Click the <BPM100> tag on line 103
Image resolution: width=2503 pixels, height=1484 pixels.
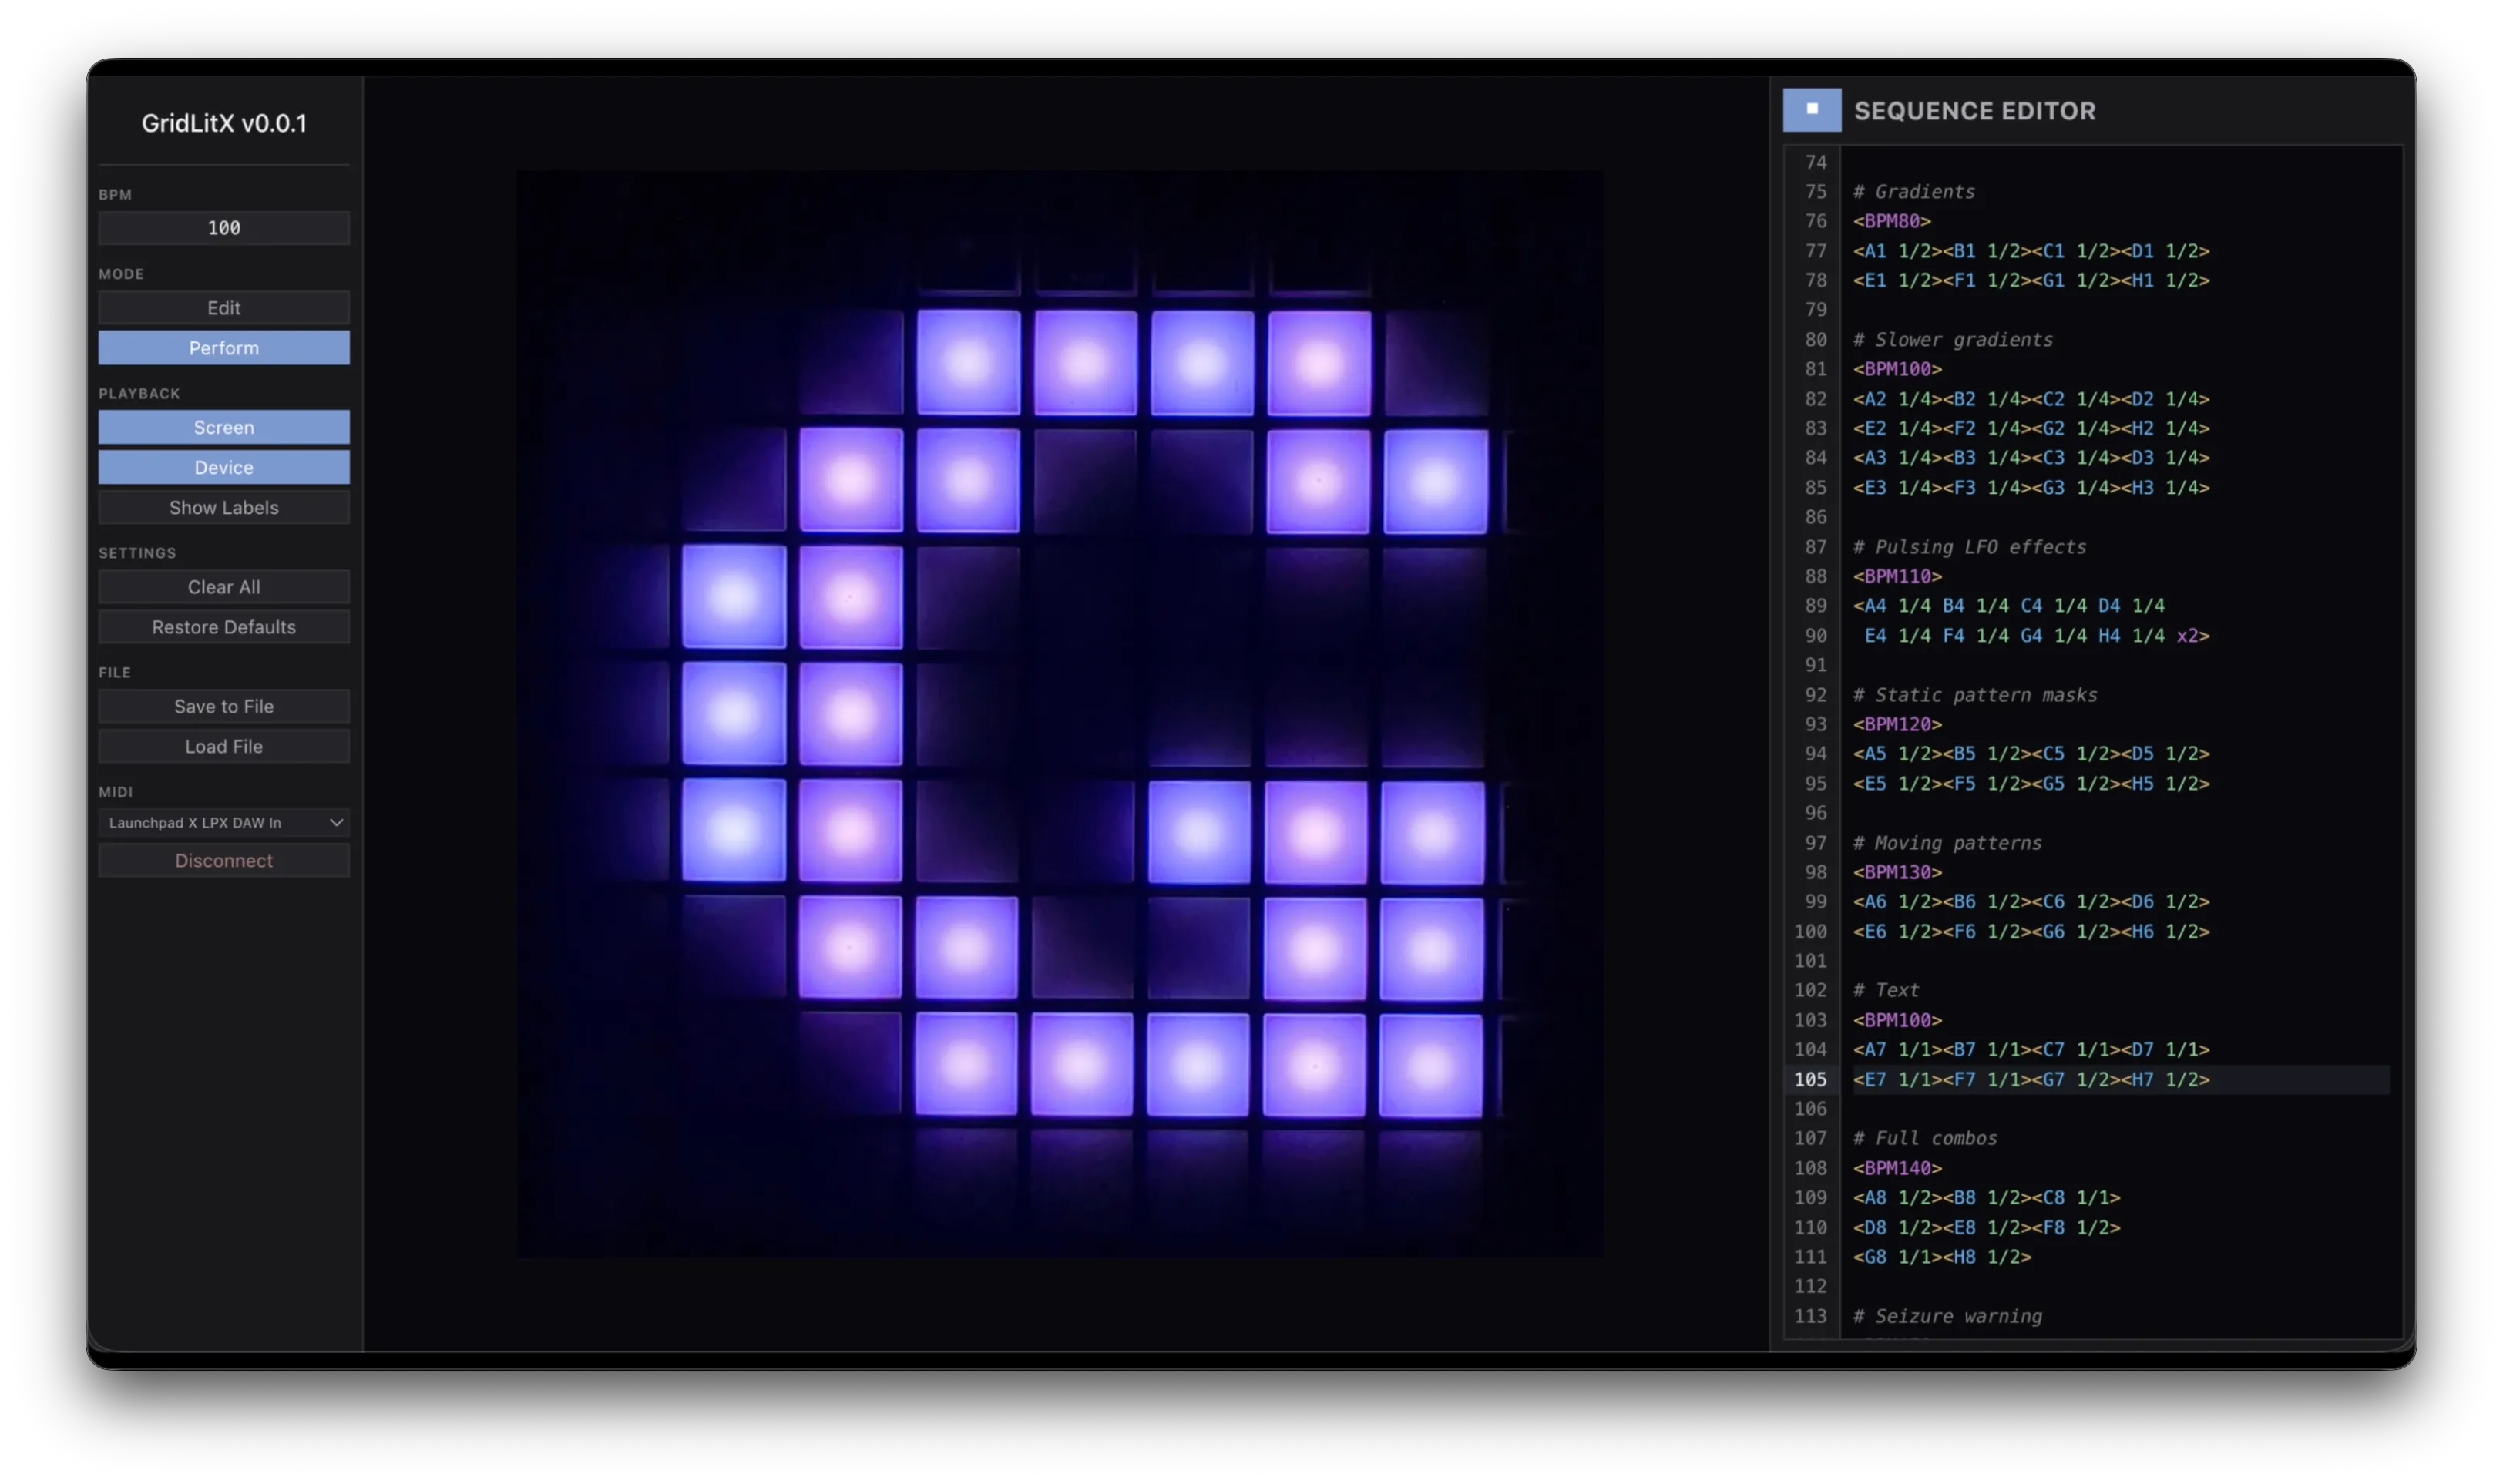pyautogui.click(x=1897, y=1020)
